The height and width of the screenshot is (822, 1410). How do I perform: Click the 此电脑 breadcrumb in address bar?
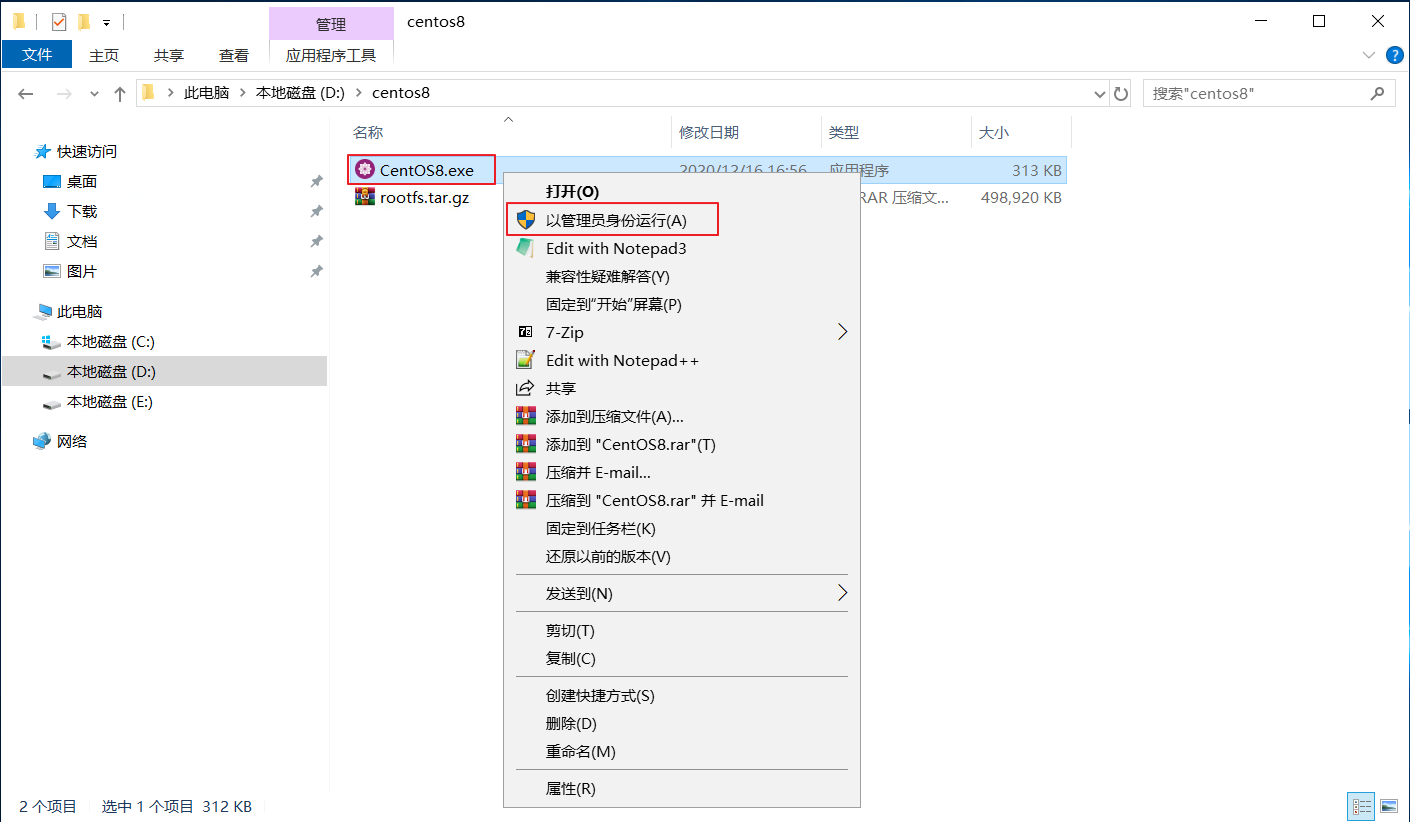pos(206,93)
